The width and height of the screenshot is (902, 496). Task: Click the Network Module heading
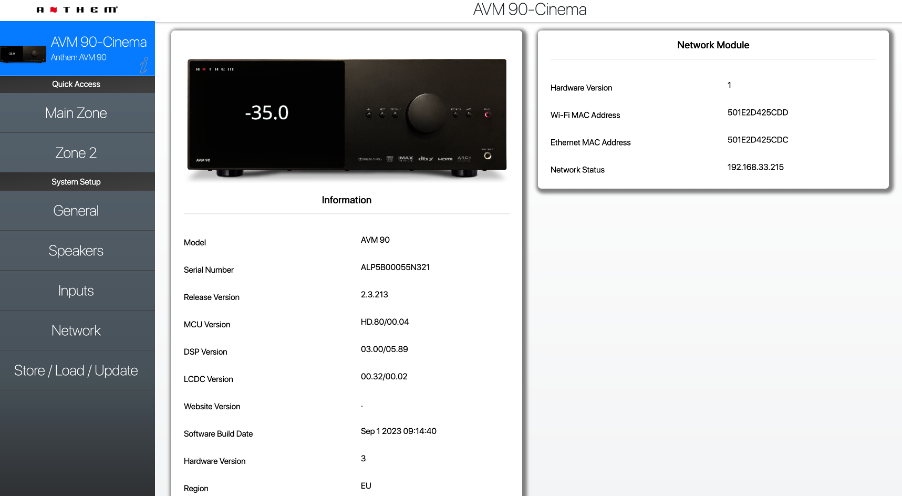[713, 45]
